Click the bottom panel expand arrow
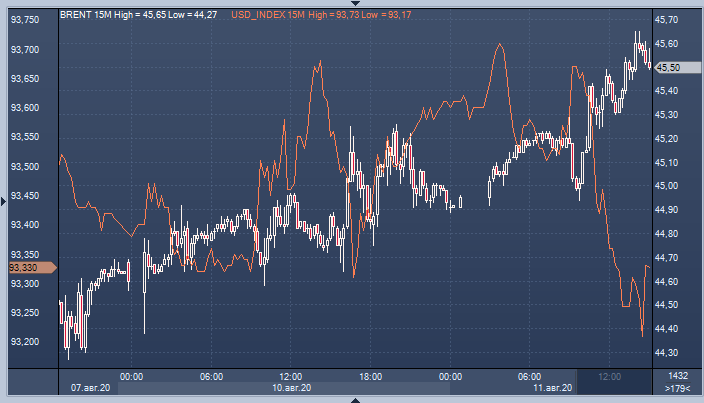This screenshot has height=403, width=704. pos(353,399)
